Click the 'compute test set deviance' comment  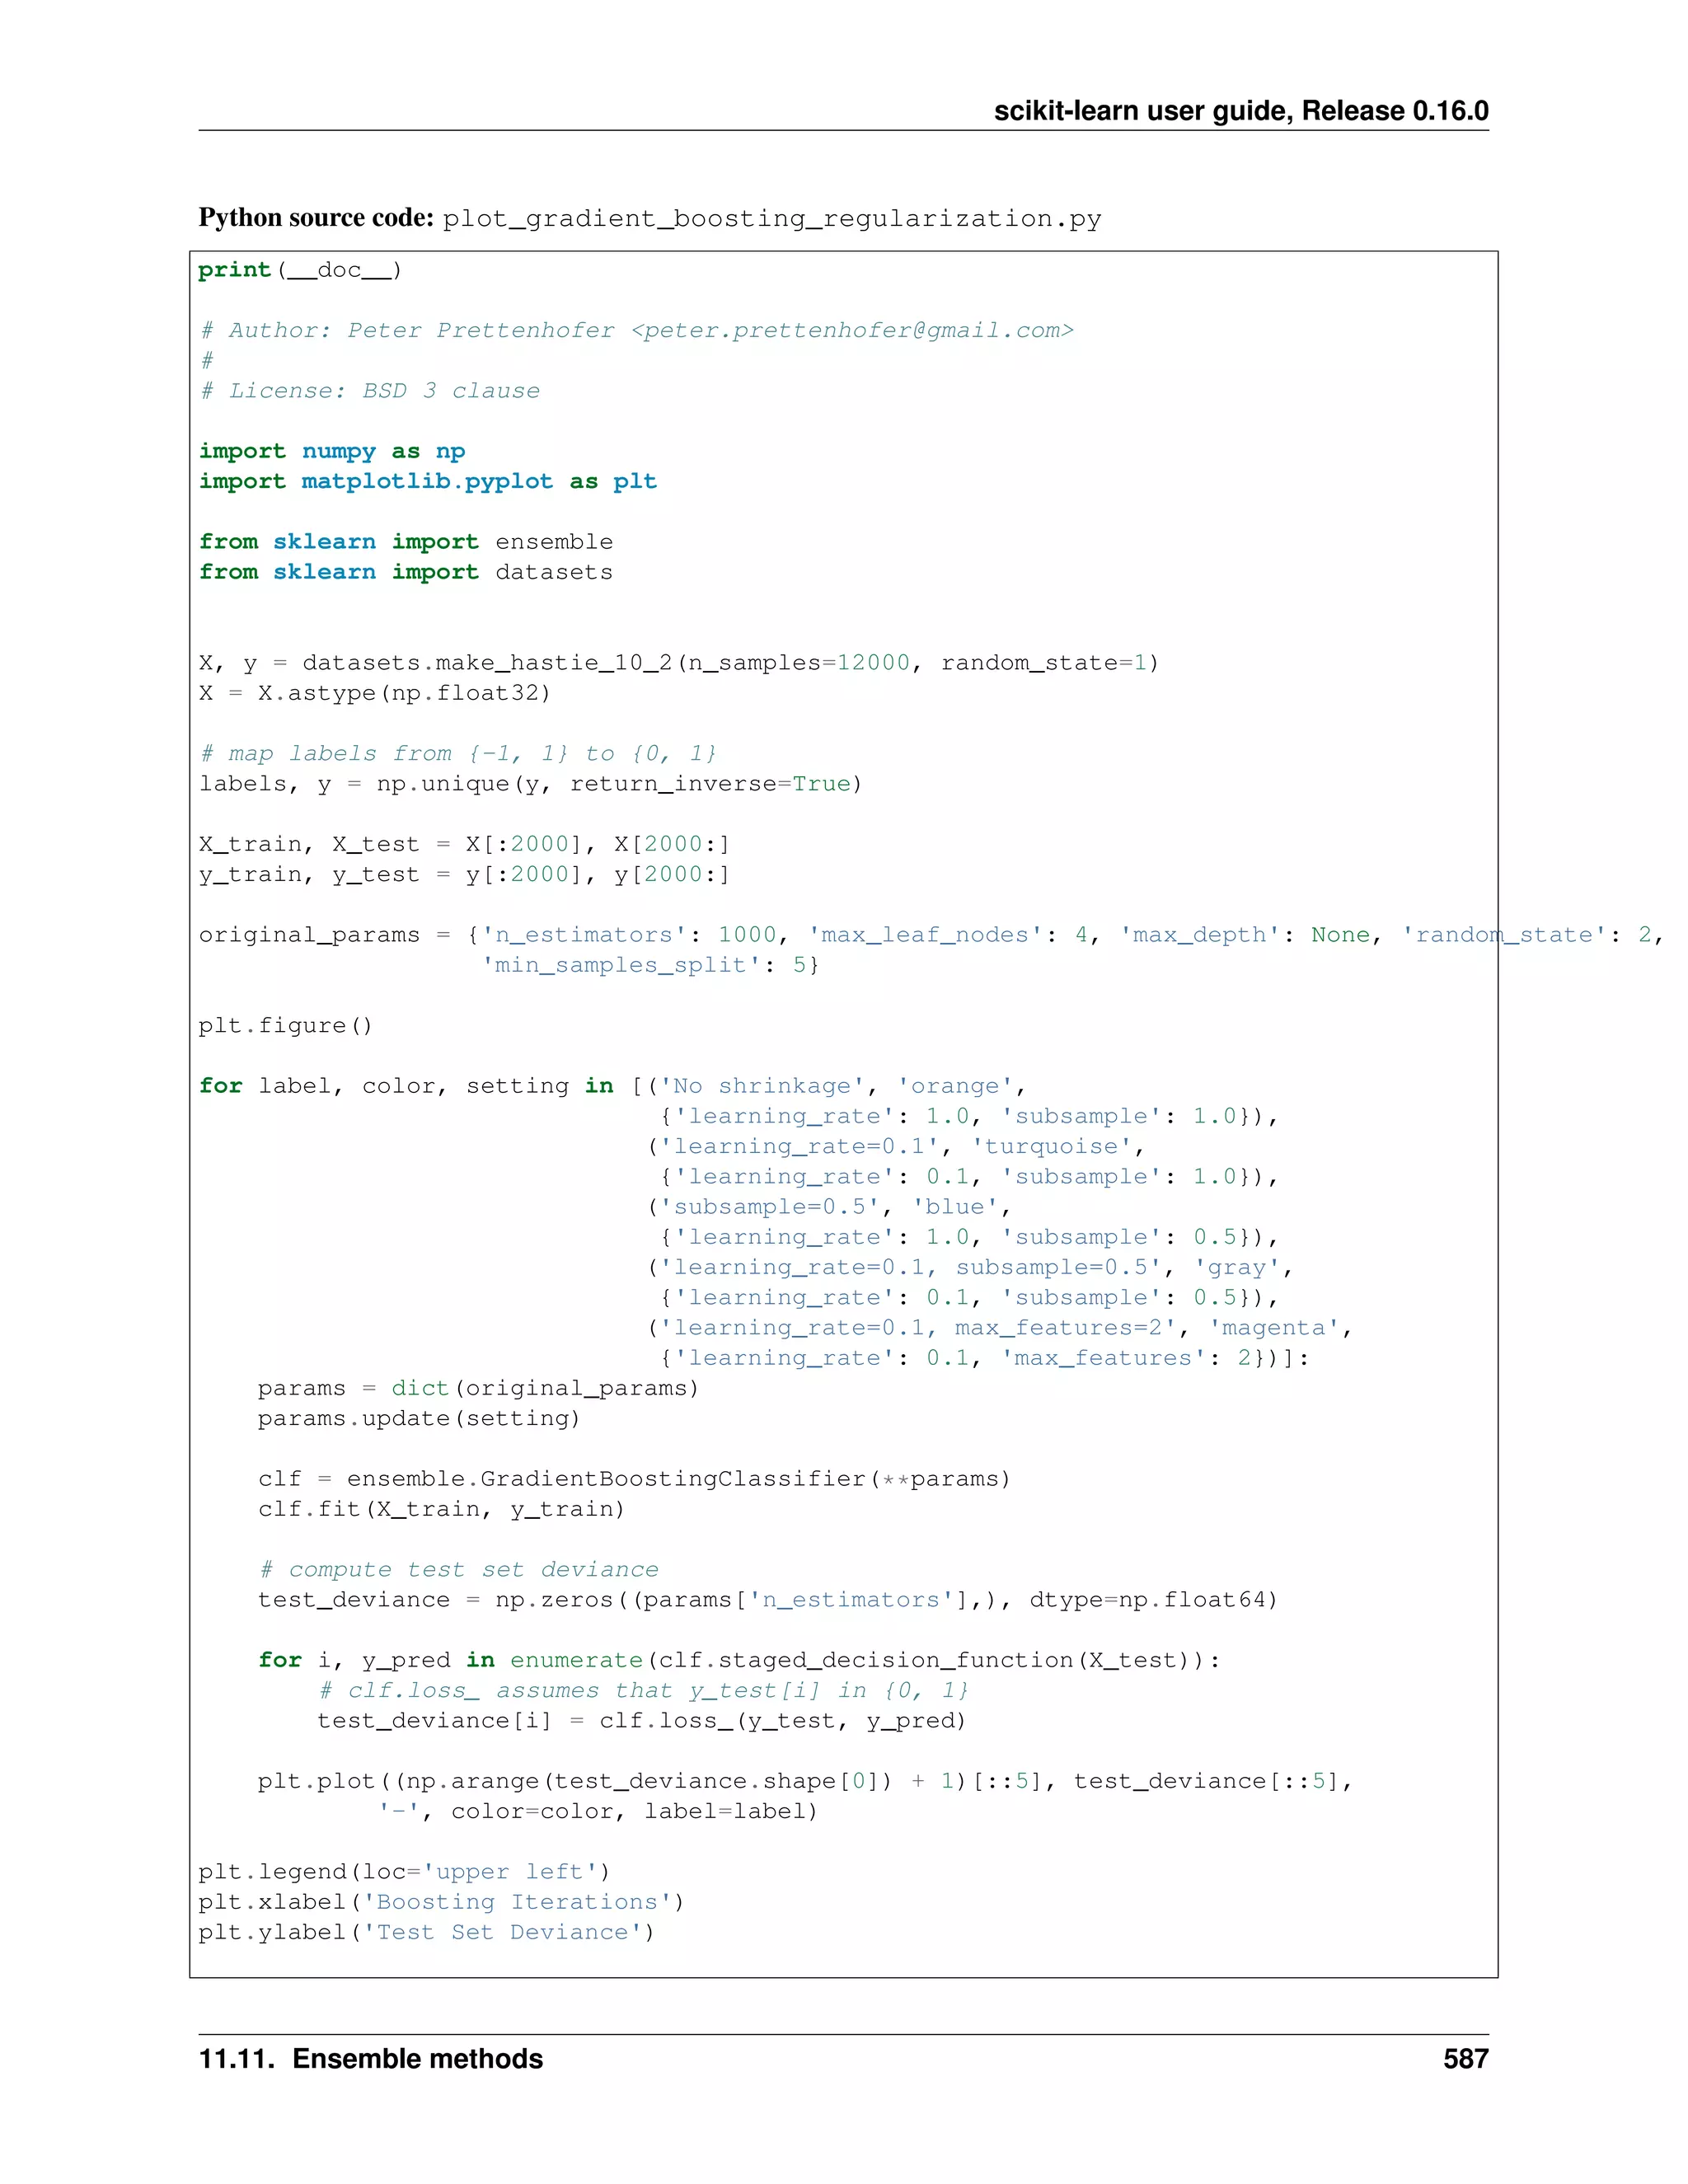[459, 1570]
